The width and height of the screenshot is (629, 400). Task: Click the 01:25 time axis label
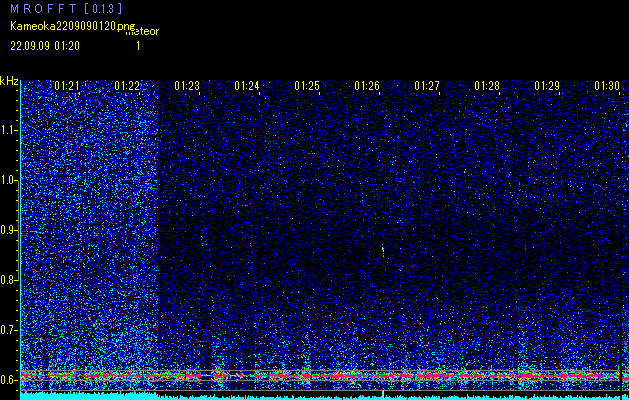click(x=307, y=86)
